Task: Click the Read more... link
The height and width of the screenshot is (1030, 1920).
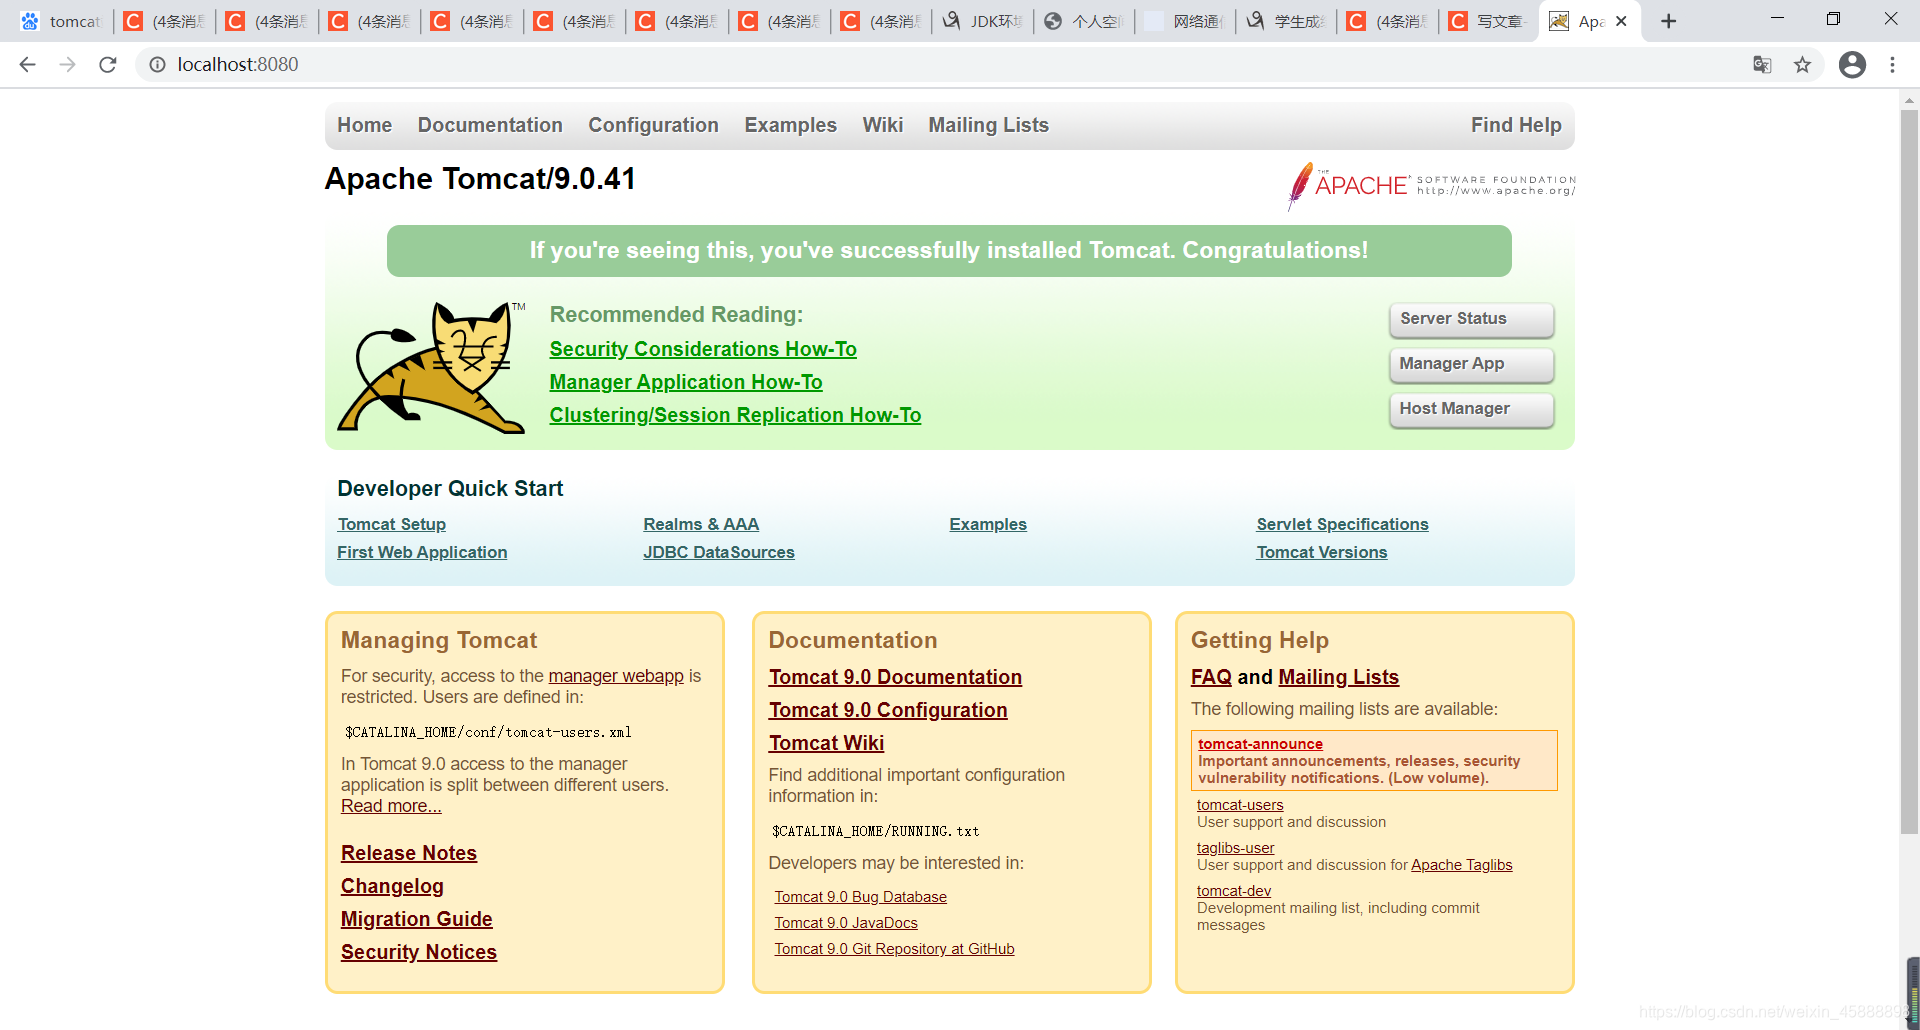Action: click(x=391, y=806)
